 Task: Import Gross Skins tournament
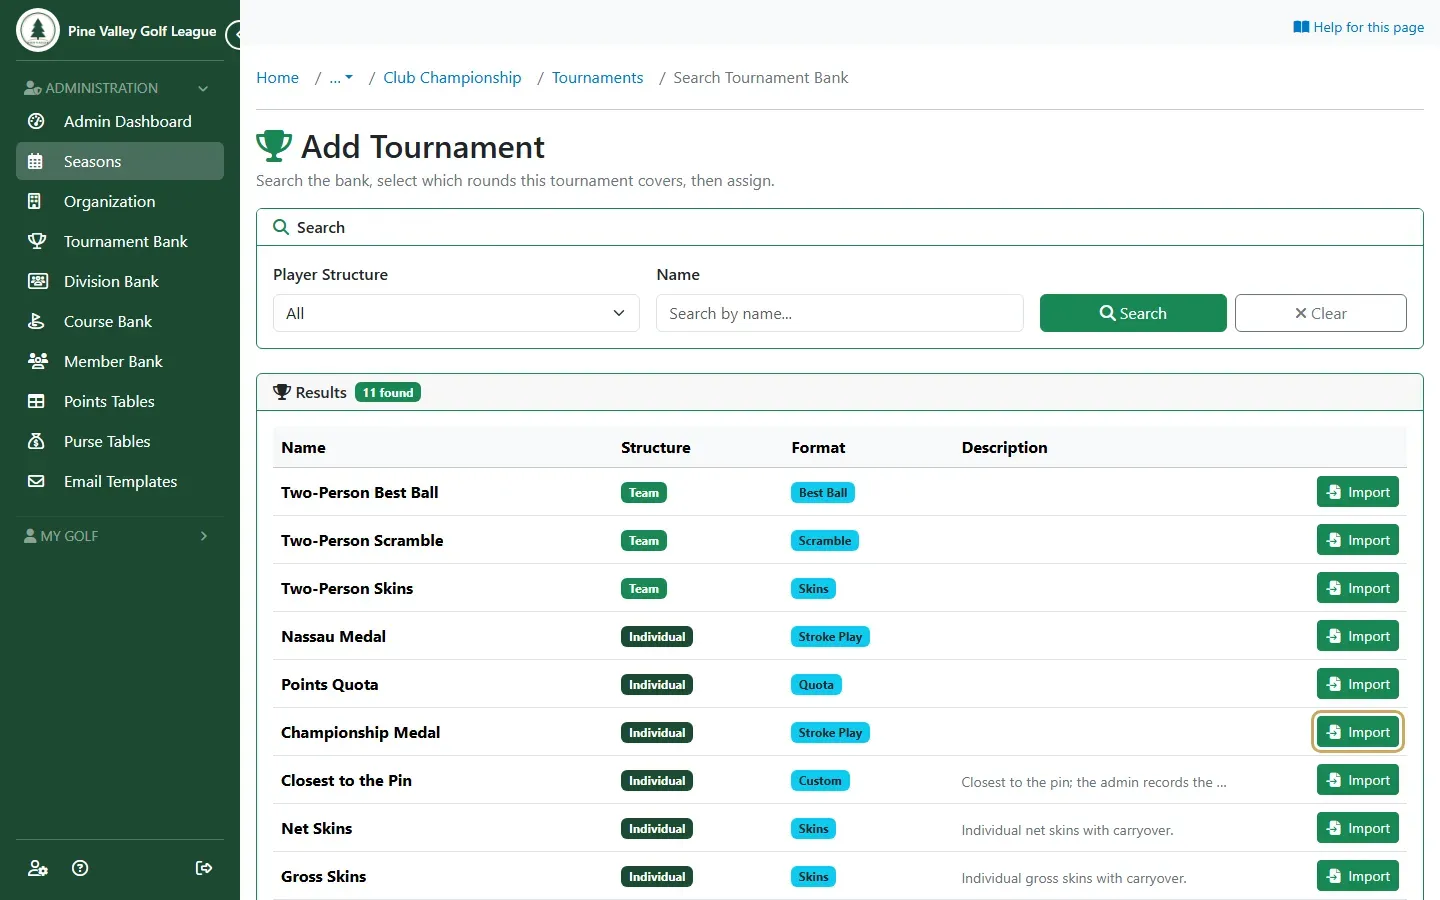click(x=1358, y=876)
